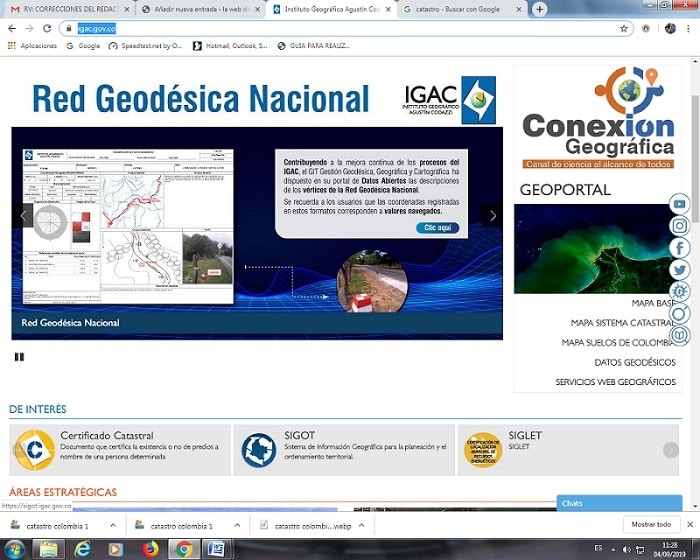
Task: Open the Instagram social icon
Action: [679, 226]
